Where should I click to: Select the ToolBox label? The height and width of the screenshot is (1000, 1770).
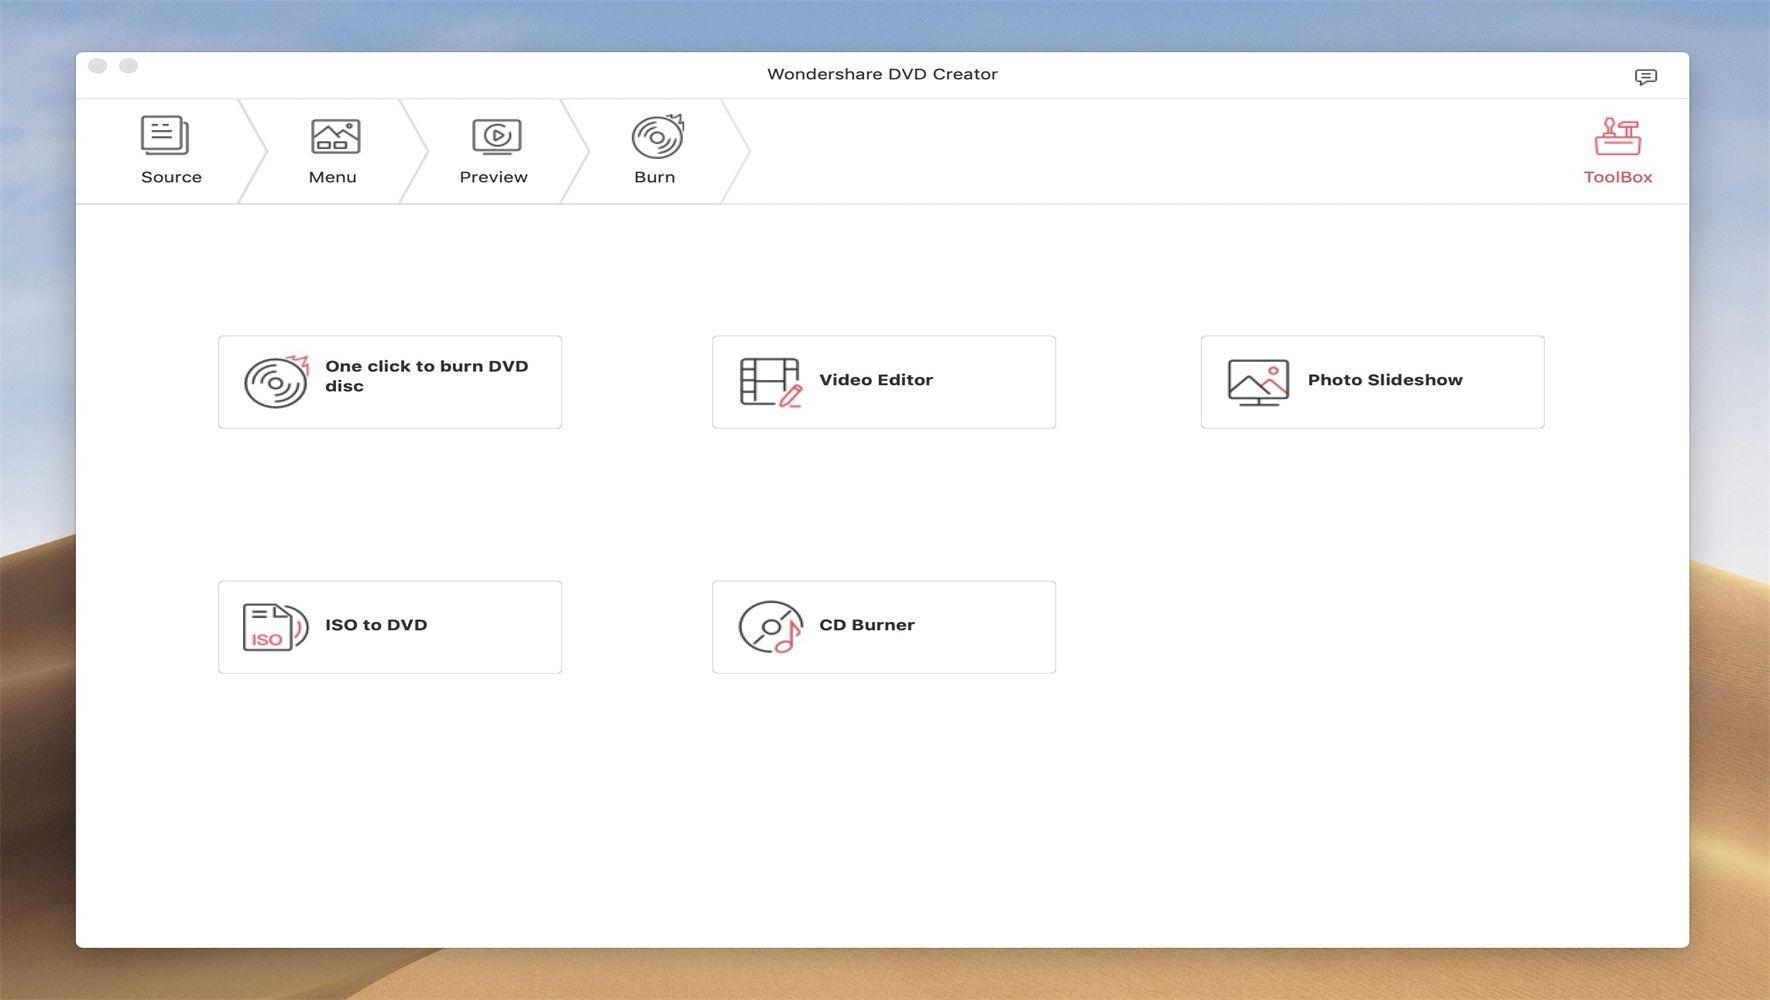pos(1617,177)
